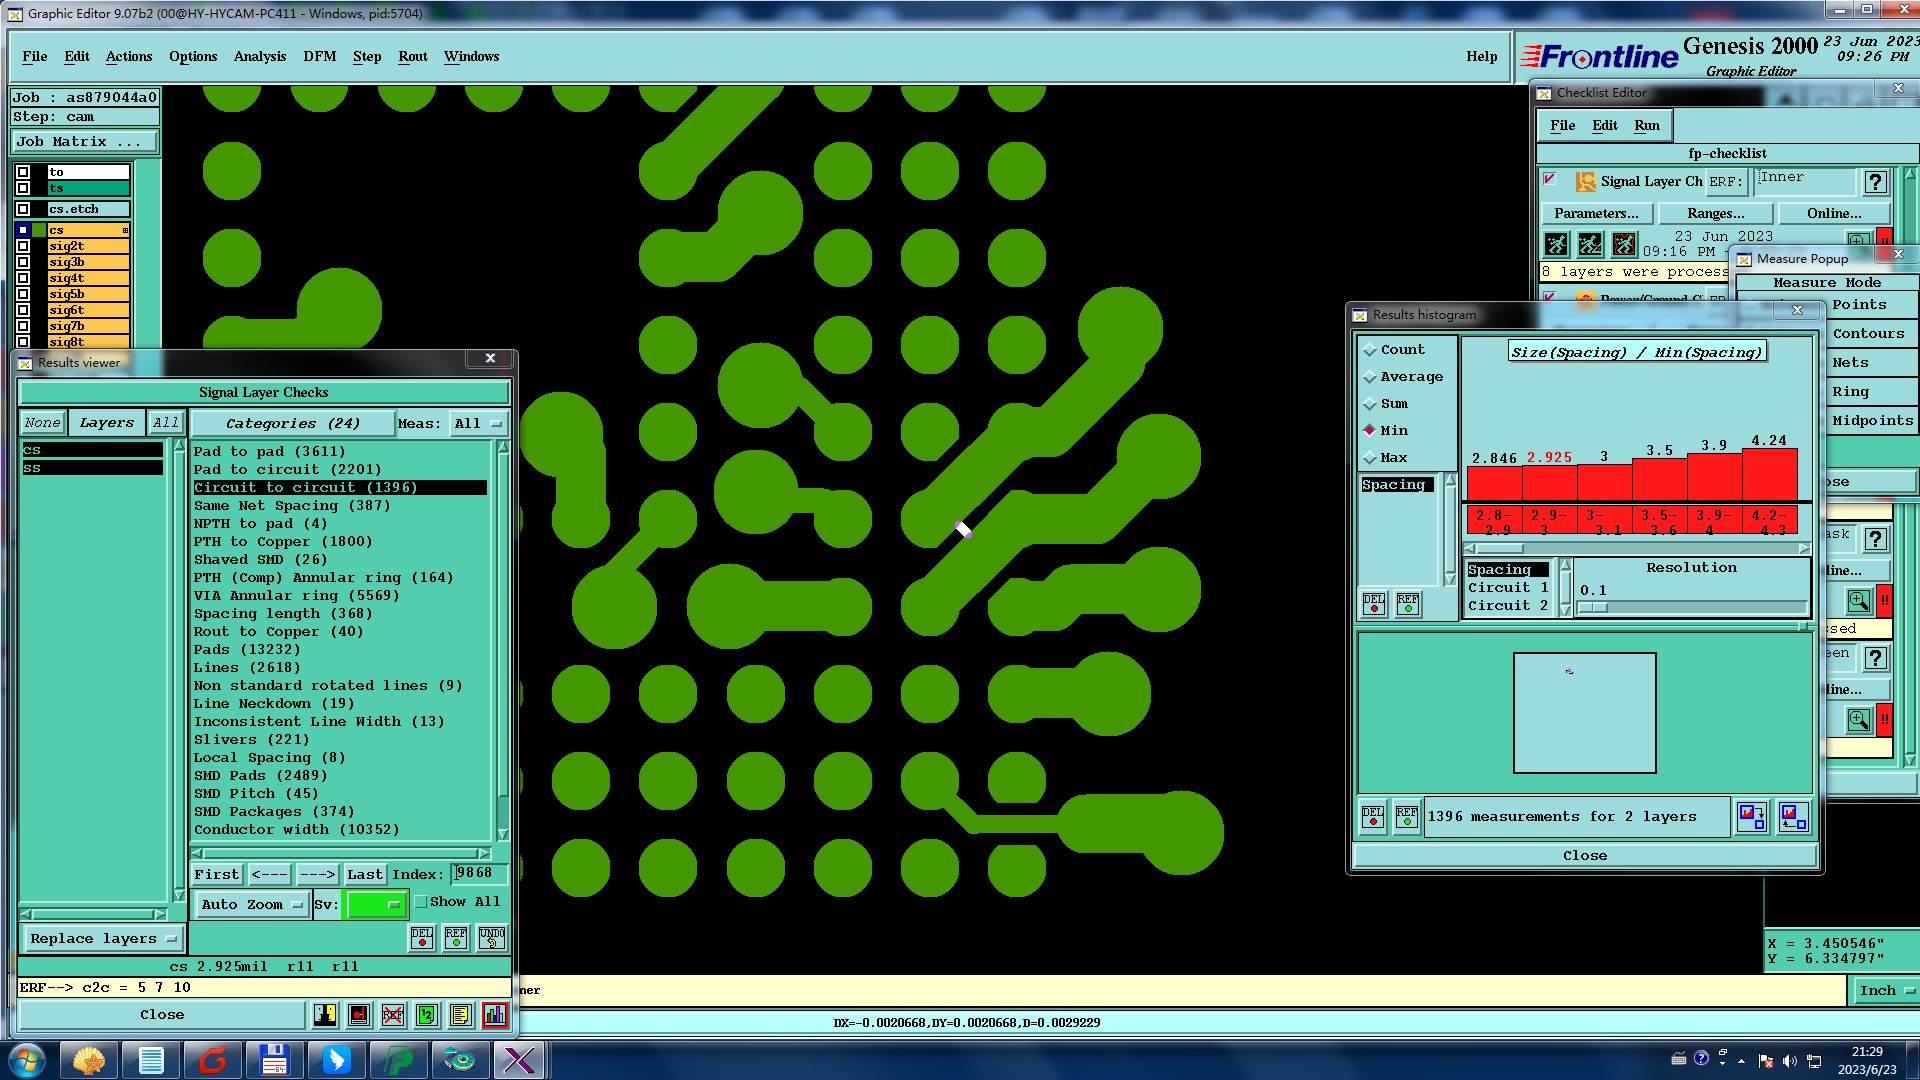Click the DEL icon beside the UNDO button

coord(422,937)
